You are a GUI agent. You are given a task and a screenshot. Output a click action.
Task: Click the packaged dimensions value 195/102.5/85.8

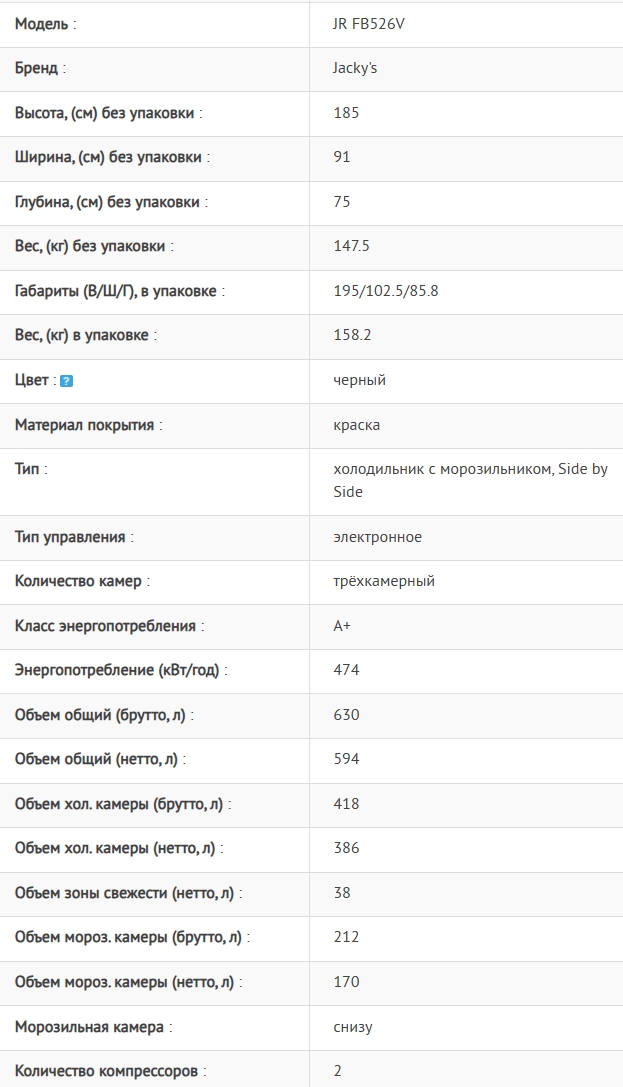tap(385, 290)
